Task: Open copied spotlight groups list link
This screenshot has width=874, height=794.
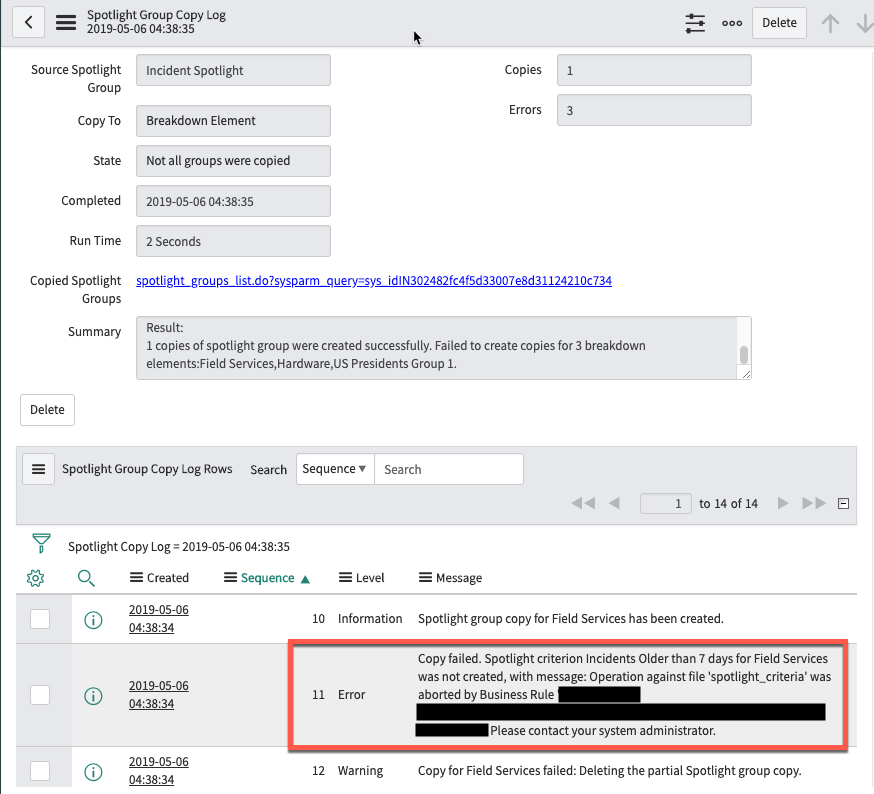Action: click(x=374, y=280)
